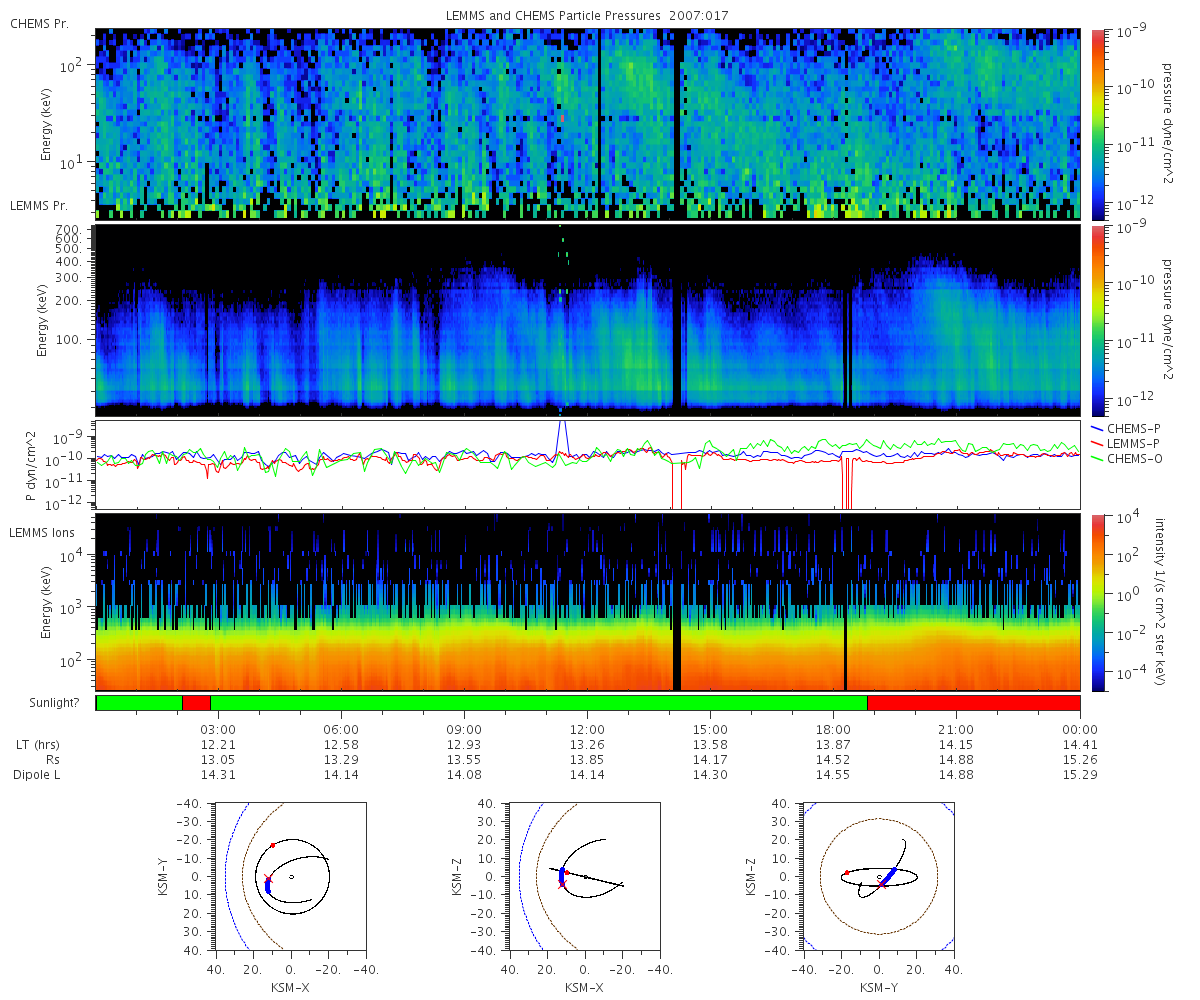The image size is (1200, 1000).
Task: Click the Dipole L value 14.30
Action: click(x=711, y=774)
